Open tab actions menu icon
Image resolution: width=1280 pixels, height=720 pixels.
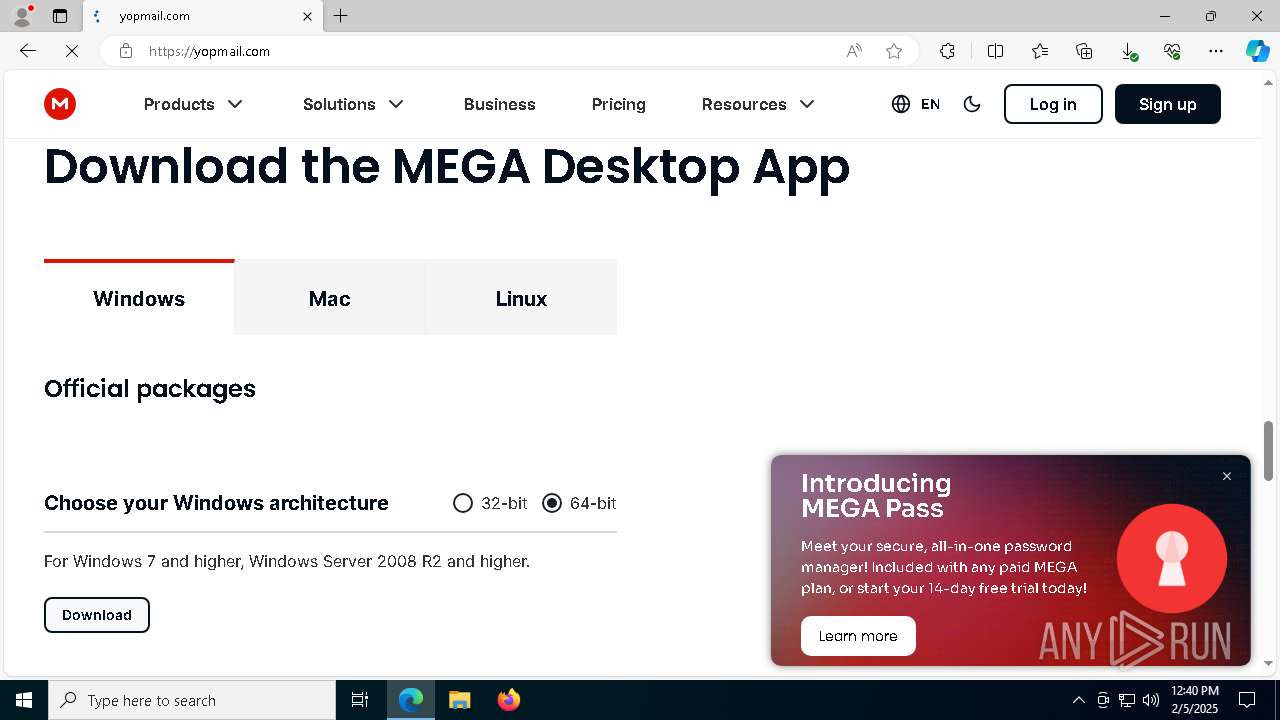[60, 16]
